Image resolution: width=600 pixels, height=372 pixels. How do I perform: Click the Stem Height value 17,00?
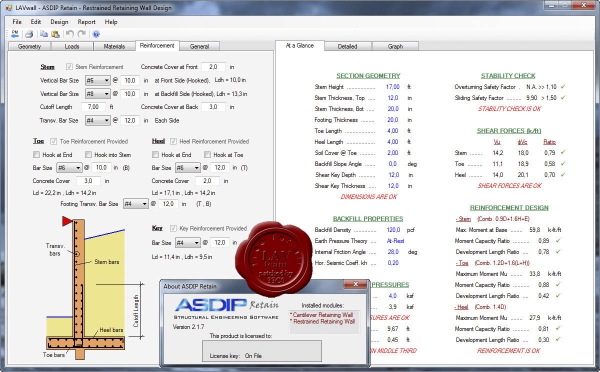[x=393, y=87]
